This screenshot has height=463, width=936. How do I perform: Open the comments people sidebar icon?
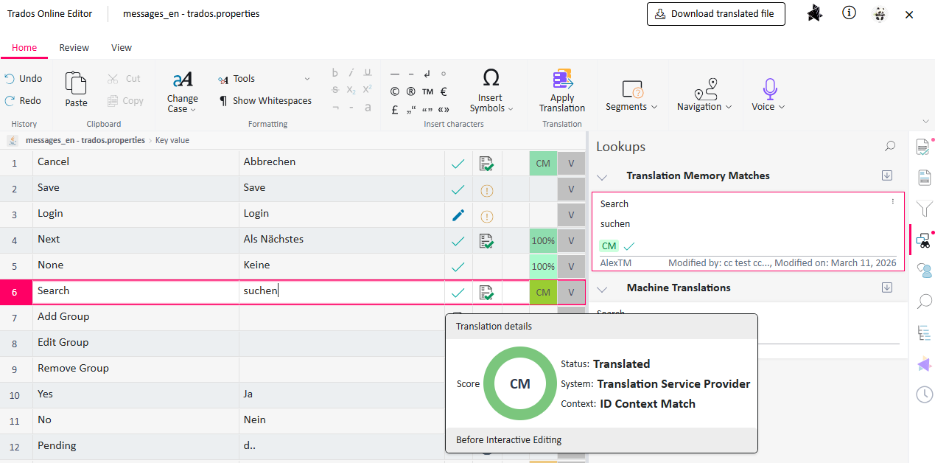coord(924,270)
